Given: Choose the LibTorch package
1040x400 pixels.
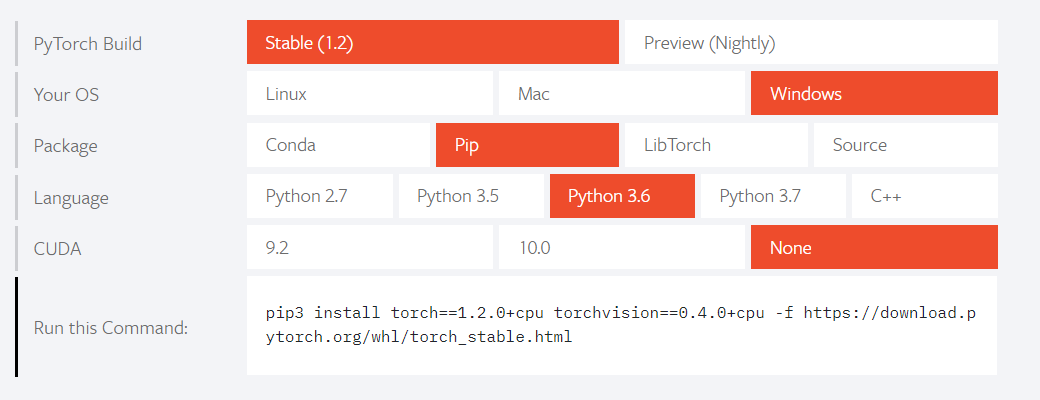Looking at the screenshot, I should [x=716, y=145].
